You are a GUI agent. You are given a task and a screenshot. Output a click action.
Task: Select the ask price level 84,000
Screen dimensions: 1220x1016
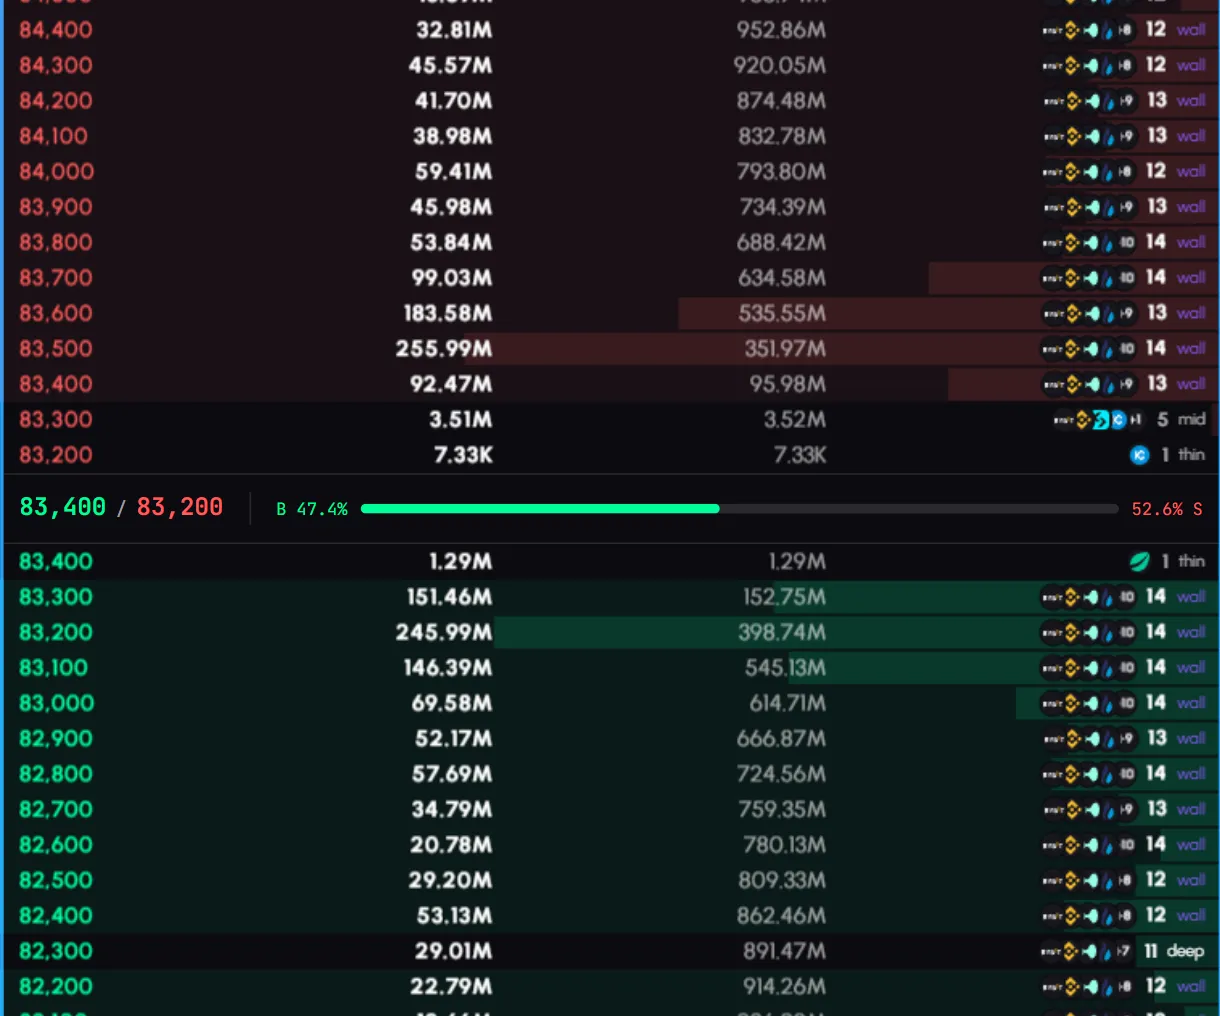57,172
